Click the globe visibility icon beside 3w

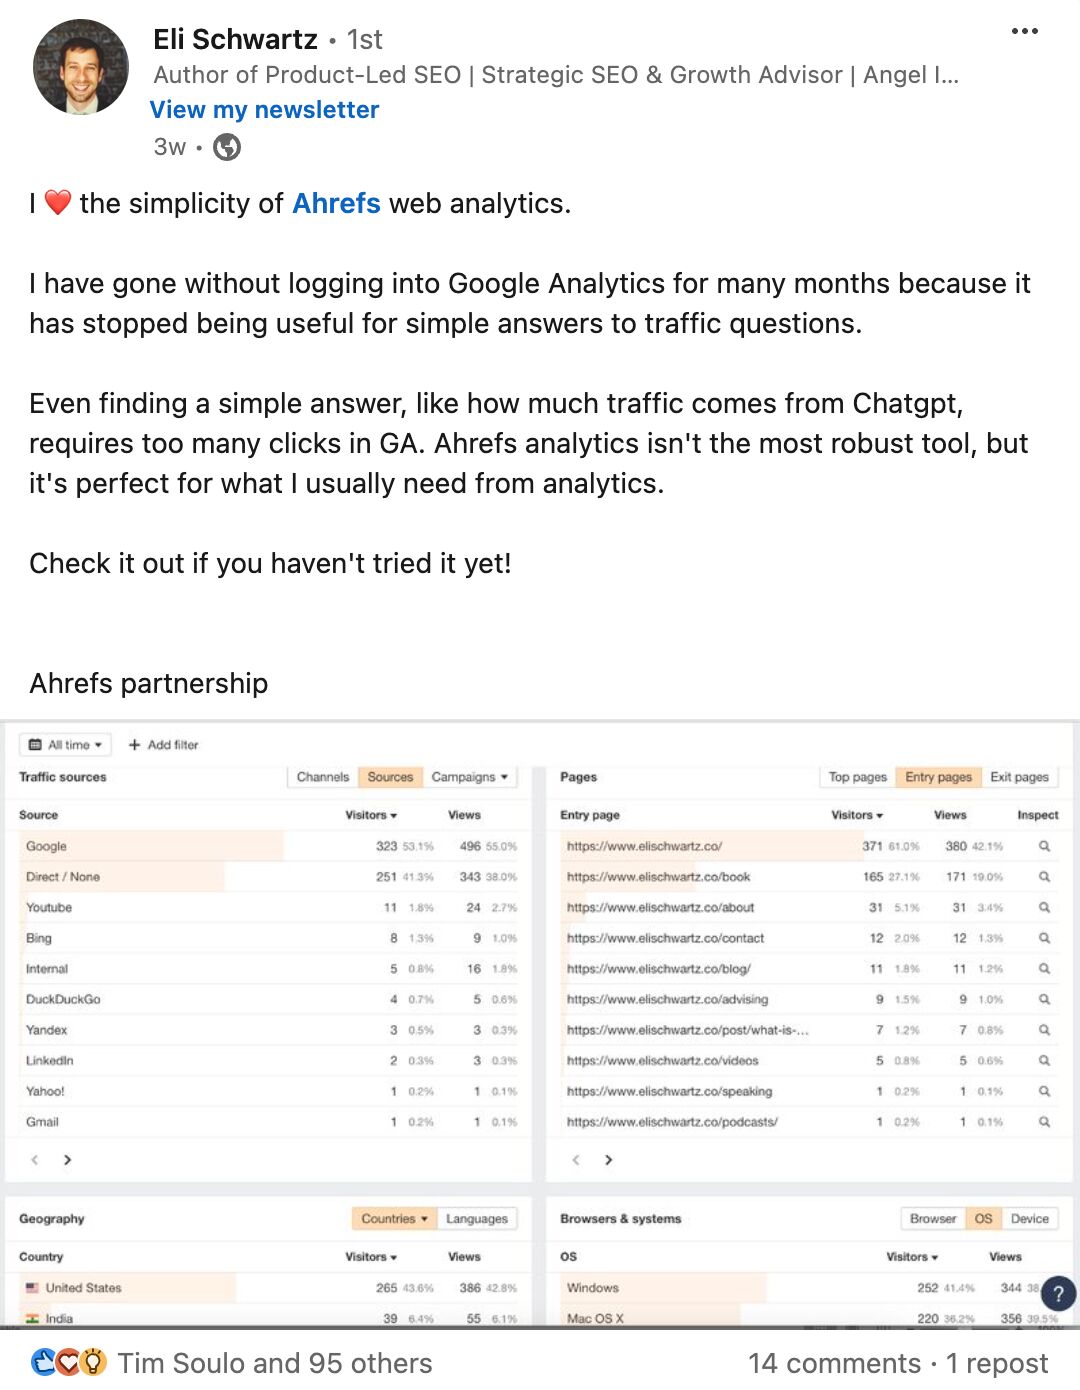coord(227,147)
